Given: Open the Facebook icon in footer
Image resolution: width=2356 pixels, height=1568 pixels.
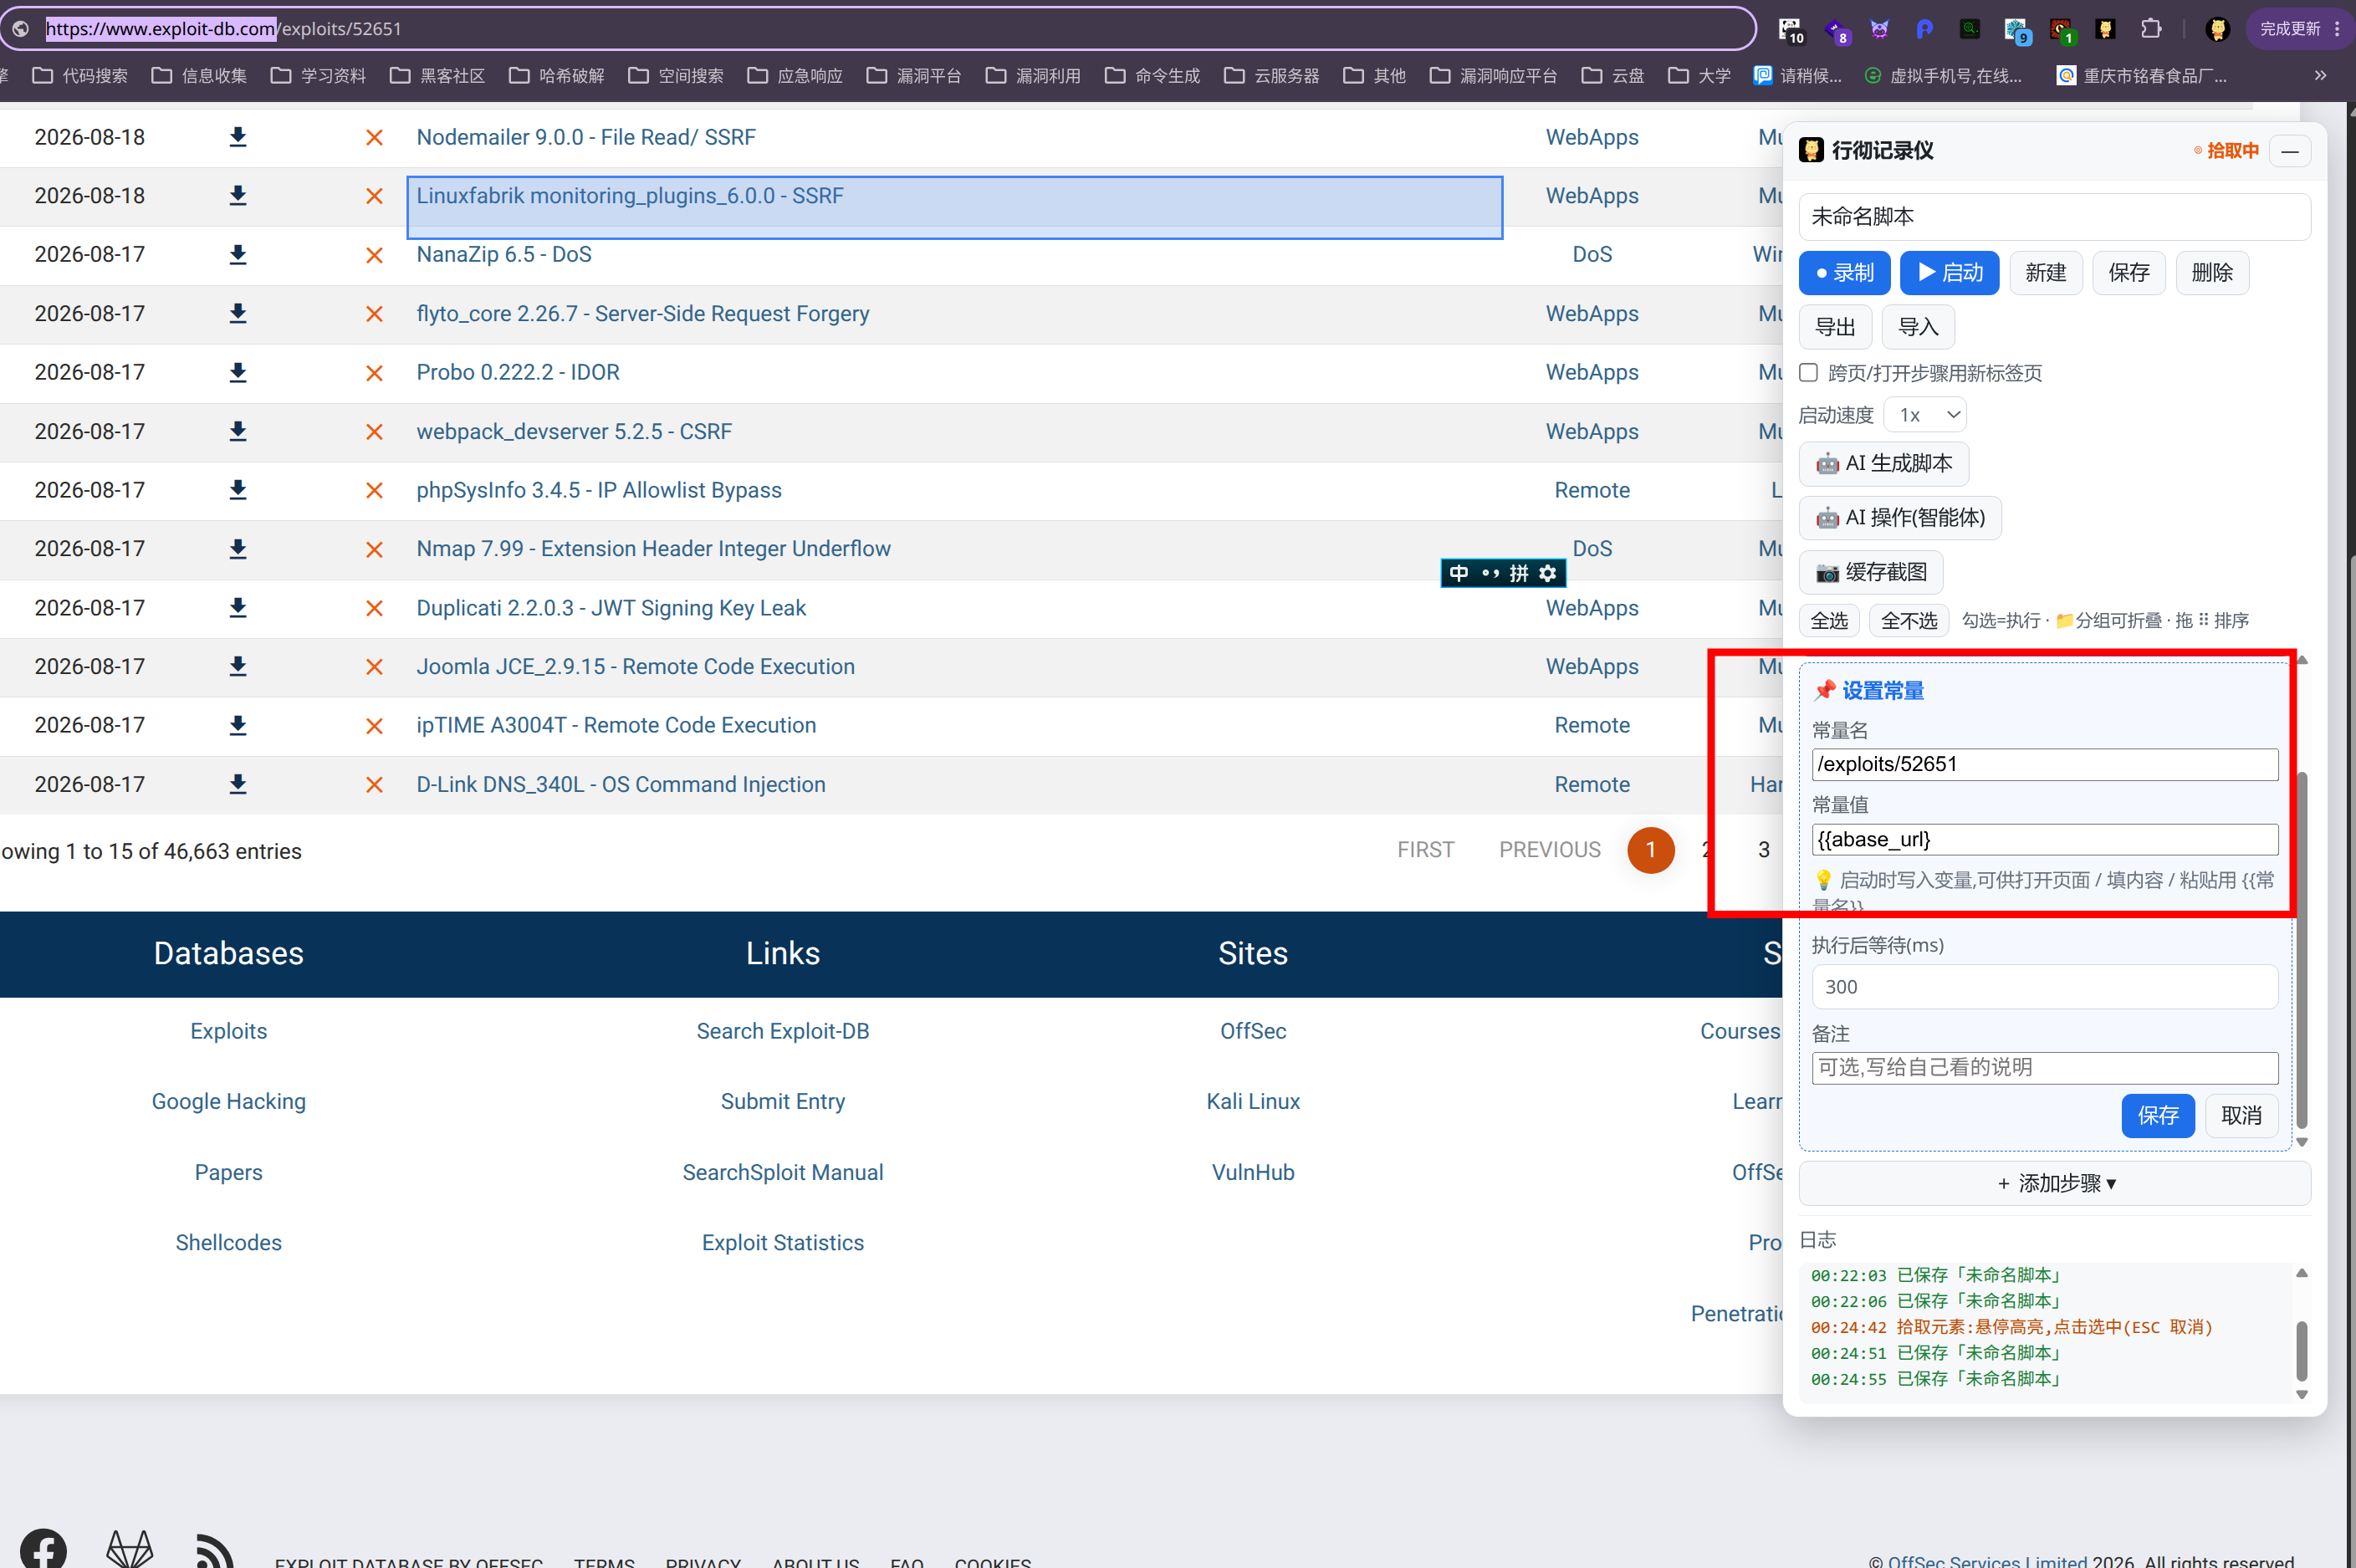Looking at the screenshot, I should pos(44,1549).
